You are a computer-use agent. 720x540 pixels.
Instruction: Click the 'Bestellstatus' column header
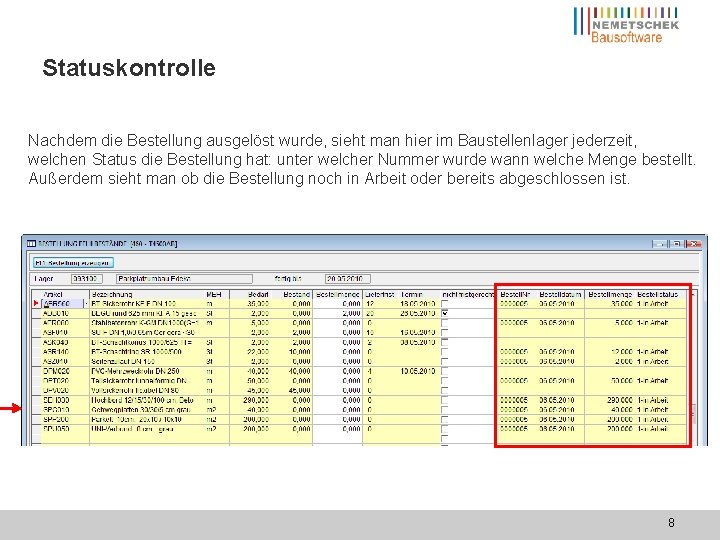pos(660,294)
